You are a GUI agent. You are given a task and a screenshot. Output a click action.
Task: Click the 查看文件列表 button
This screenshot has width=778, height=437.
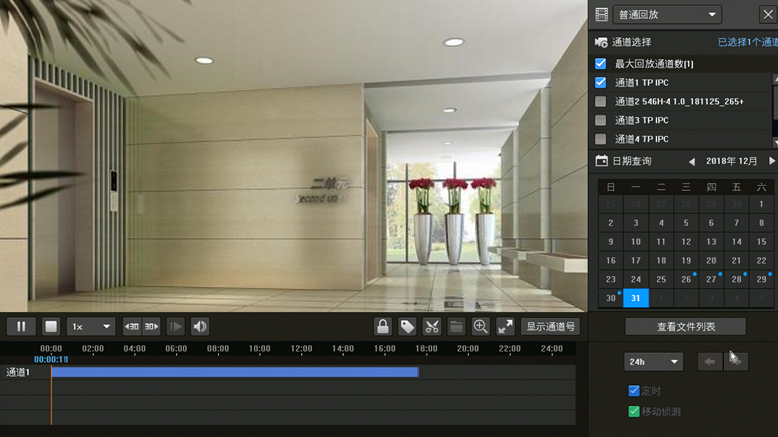pos(685,326)
